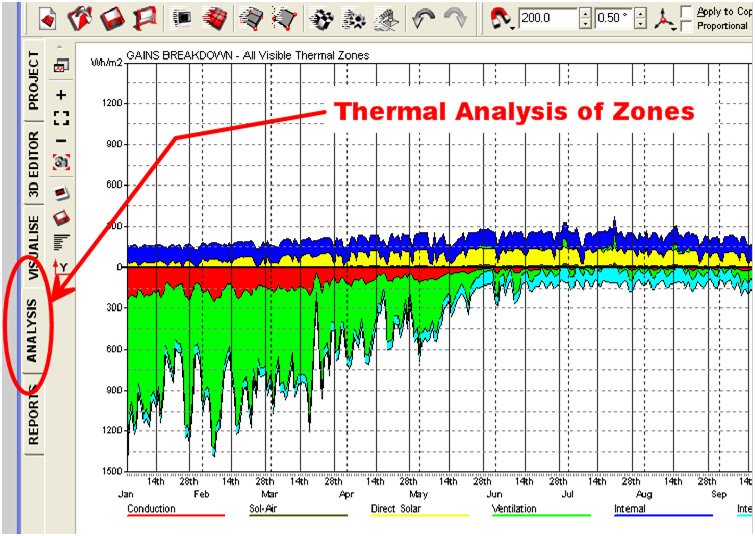Click the GAINS BREAKDOWN chart title
Image resolution: width=755 pixels, height=536 pixels.
(x=247, y=55)
